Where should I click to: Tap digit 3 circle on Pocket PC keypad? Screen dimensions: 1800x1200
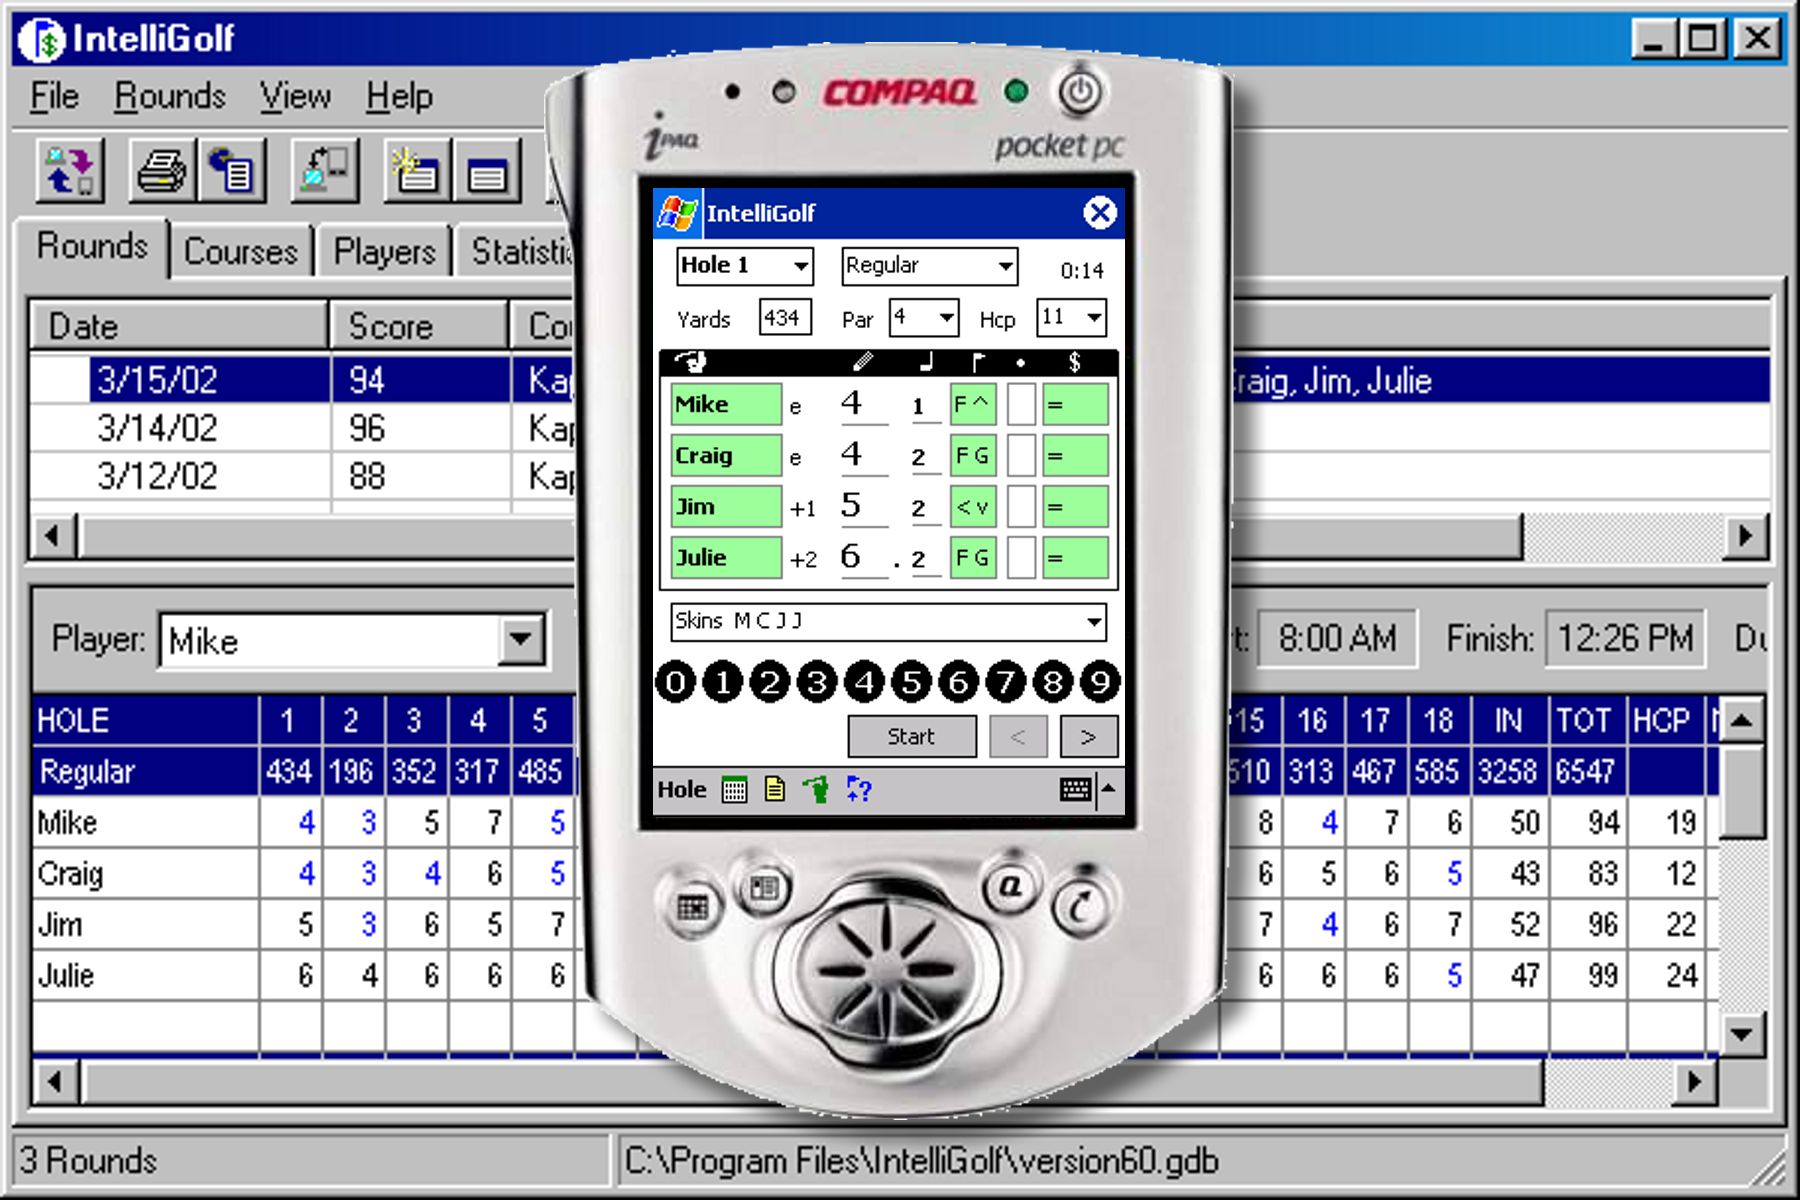pyautogui.click(x=817, y=683)
